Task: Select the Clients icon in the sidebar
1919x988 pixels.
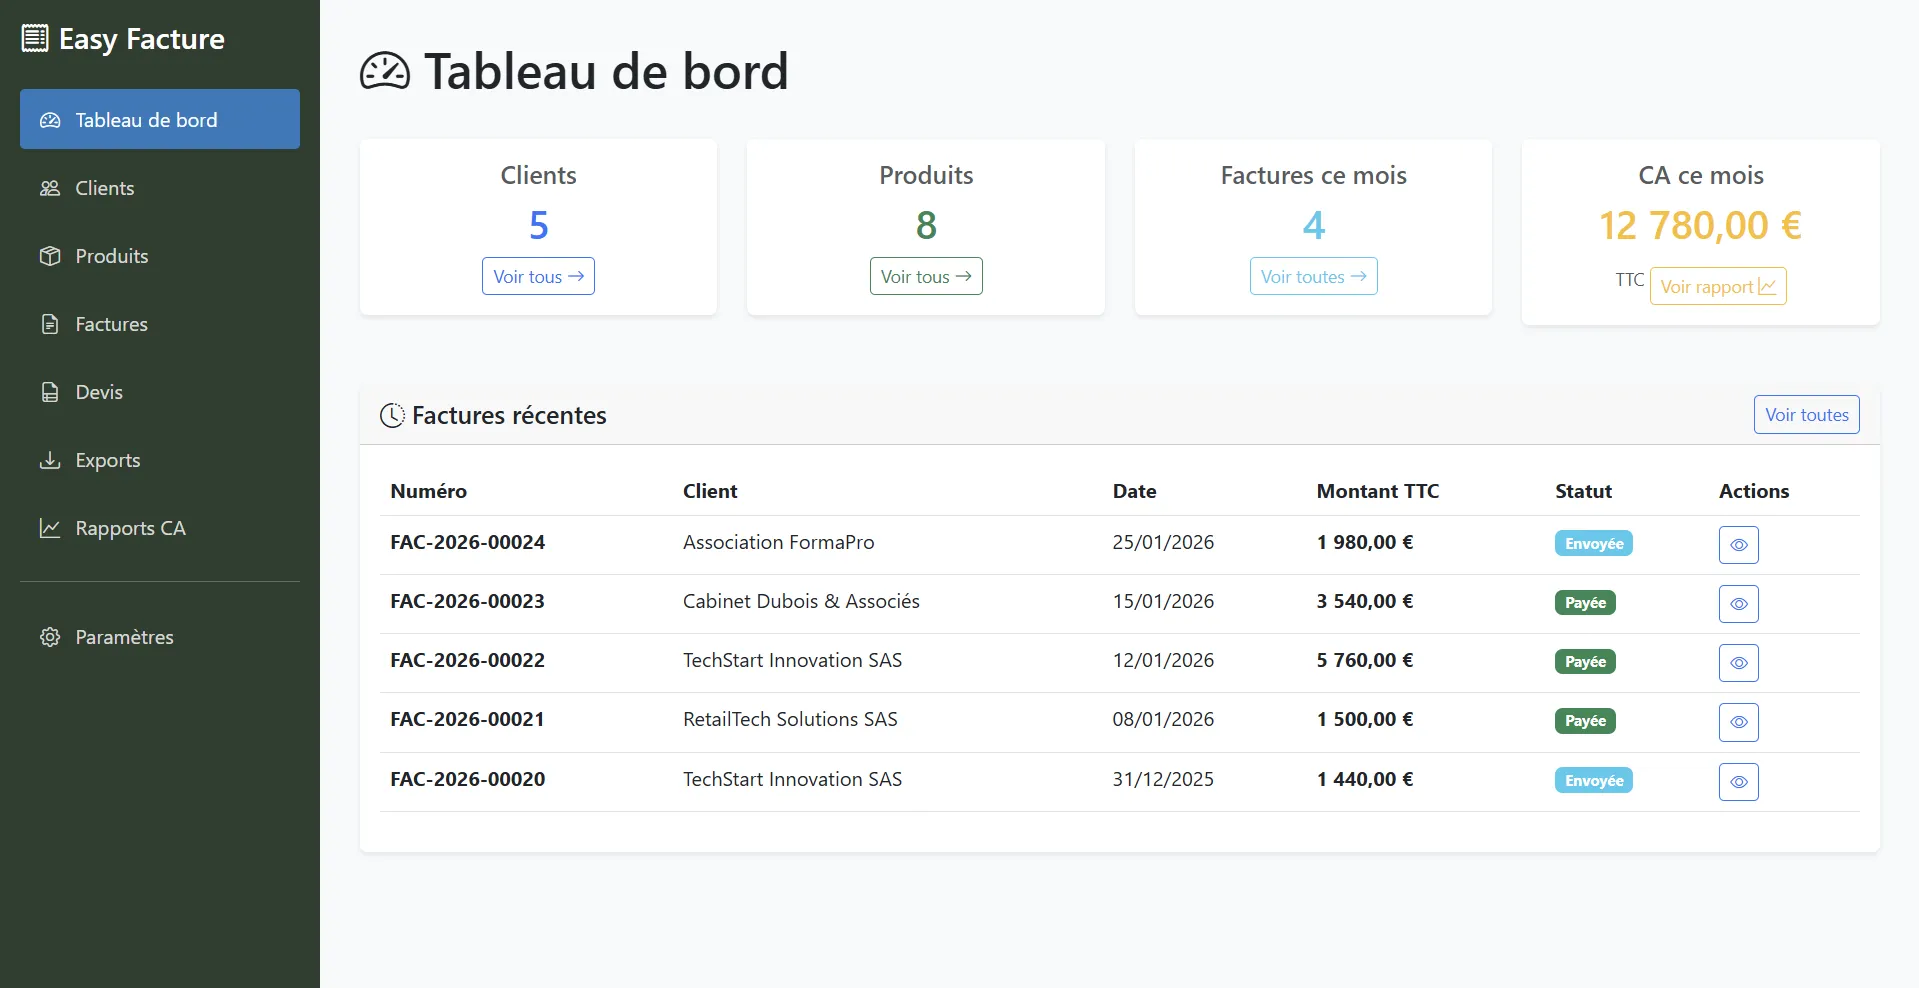Action: coord(50,188)
